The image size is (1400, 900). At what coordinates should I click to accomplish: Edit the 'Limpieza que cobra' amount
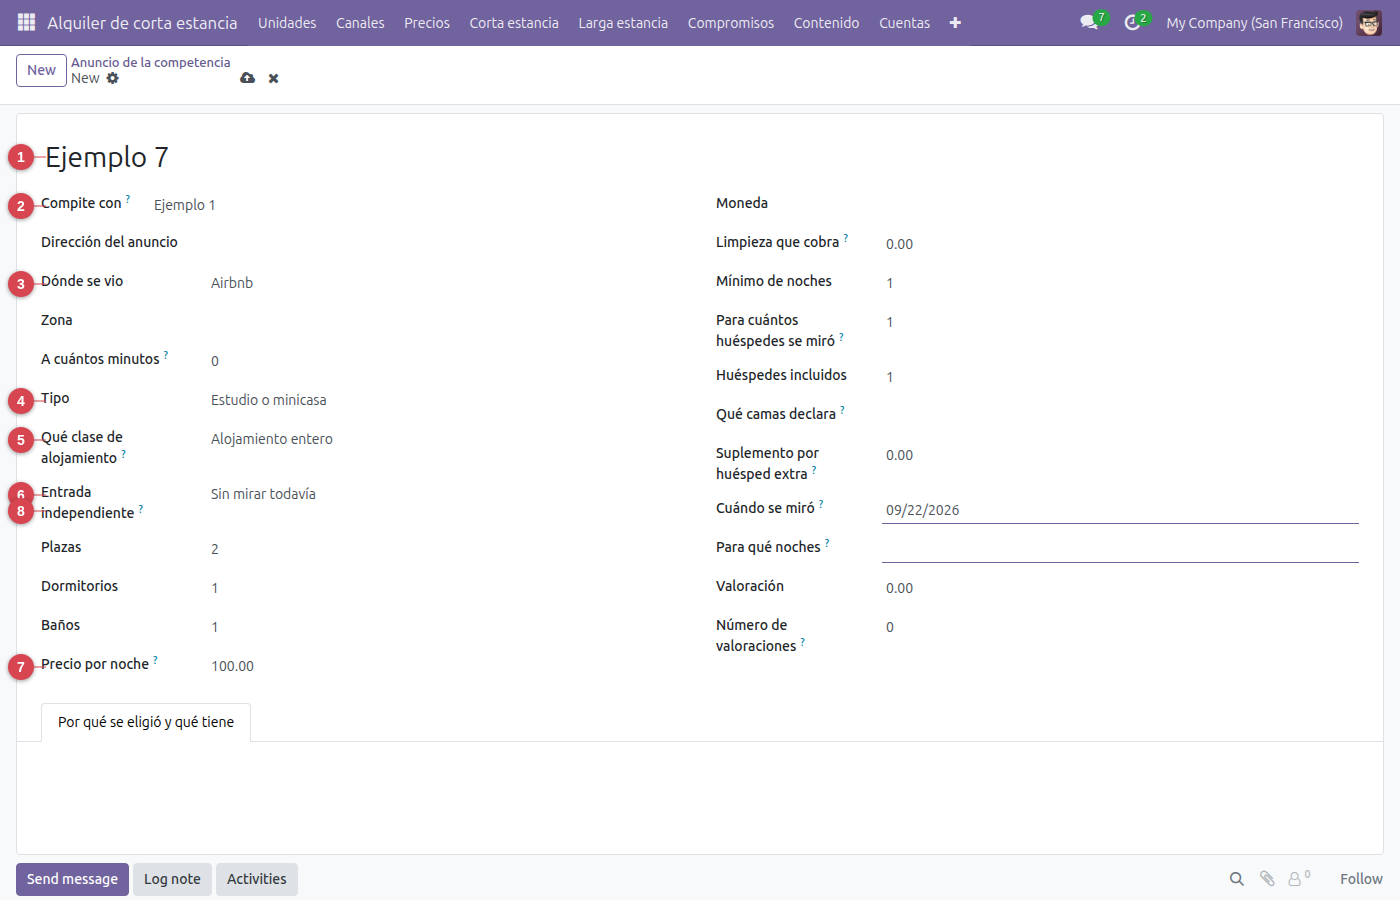1120,244
